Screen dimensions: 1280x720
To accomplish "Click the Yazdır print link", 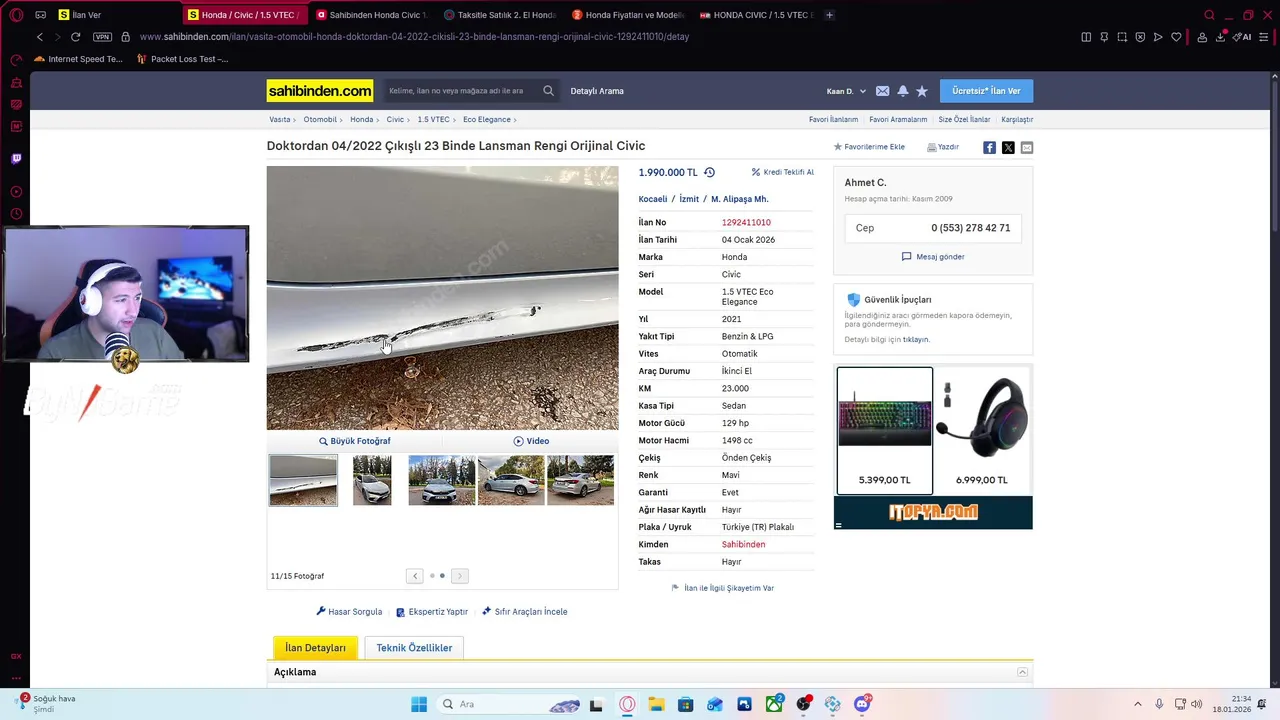I will pyautogui.click(x=943, y=147).
